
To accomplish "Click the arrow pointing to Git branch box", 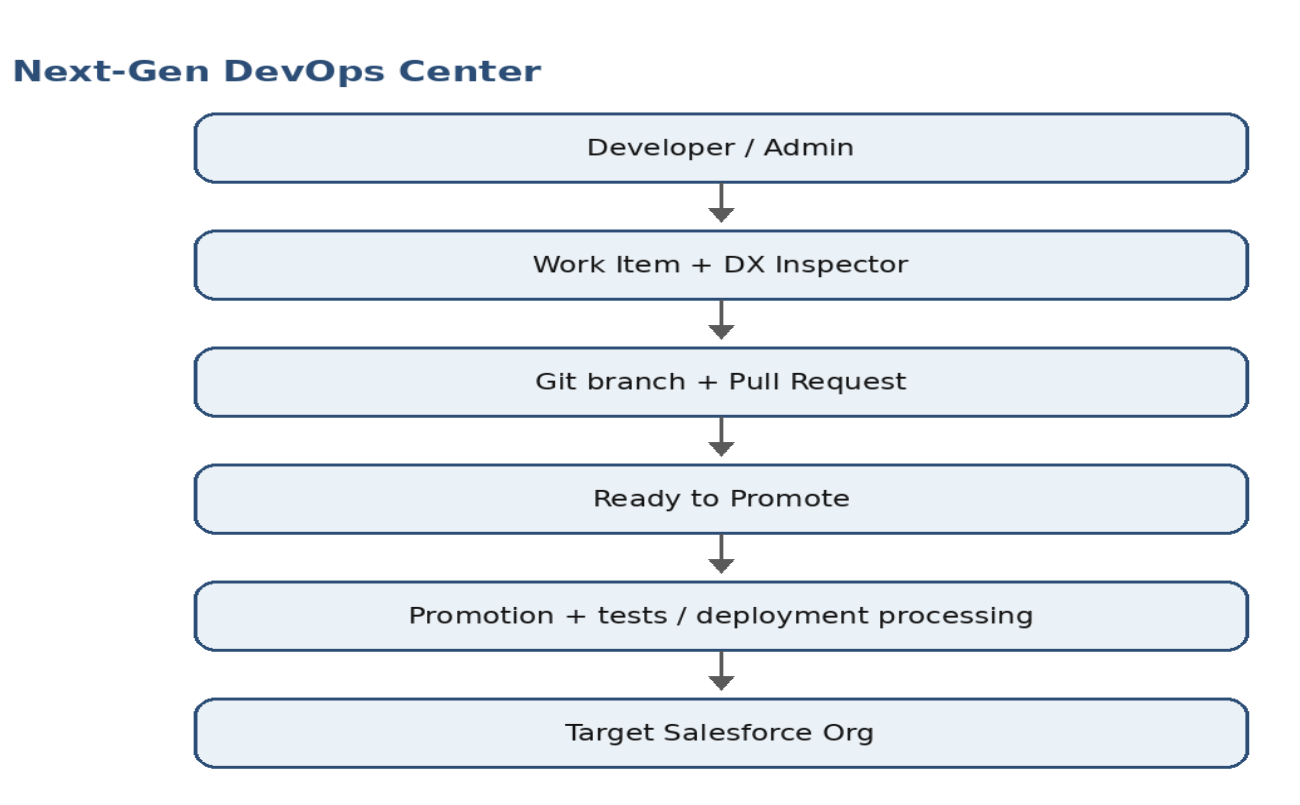I will click(x=721, y=320).
